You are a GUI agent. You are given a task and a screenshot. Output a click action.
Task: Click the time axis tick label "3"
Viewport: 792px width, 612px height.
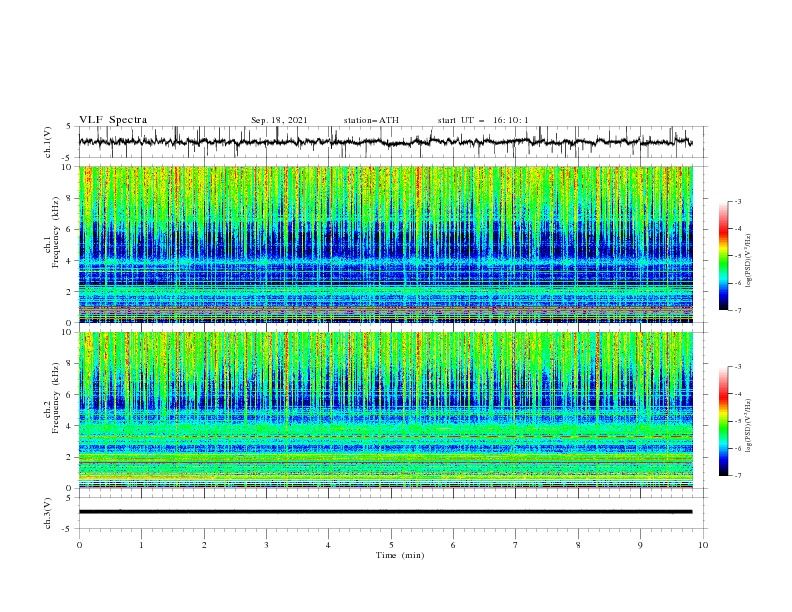[x=267, y=545]
